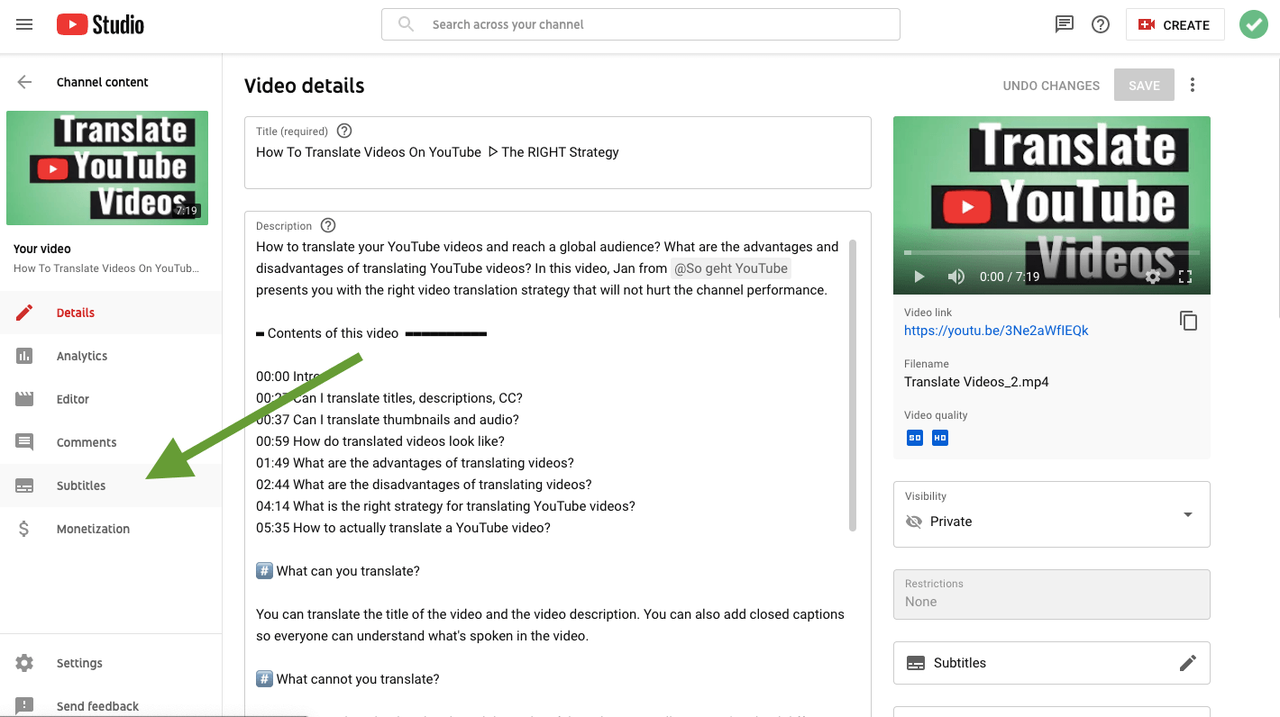Click the Subtitles card icon on right
1280x717 pixels.
915,663
